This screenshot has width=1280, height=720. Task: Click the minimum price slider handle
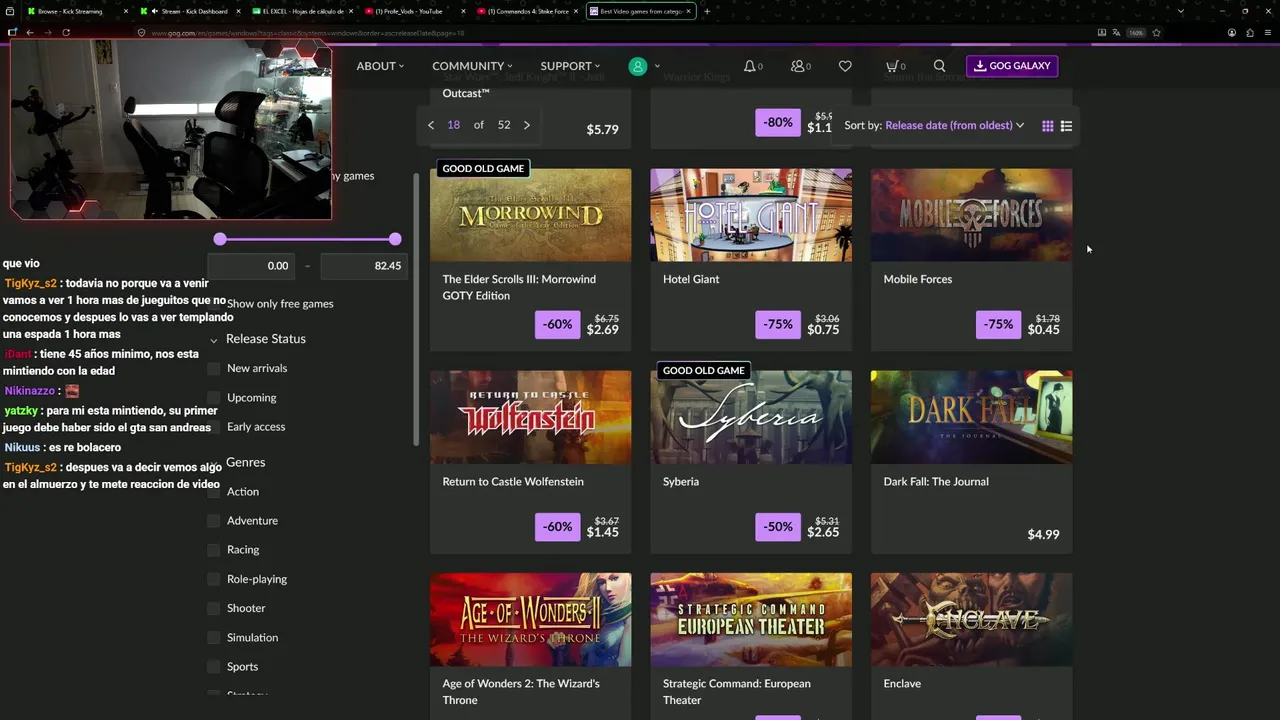click(x=220, y=239)
